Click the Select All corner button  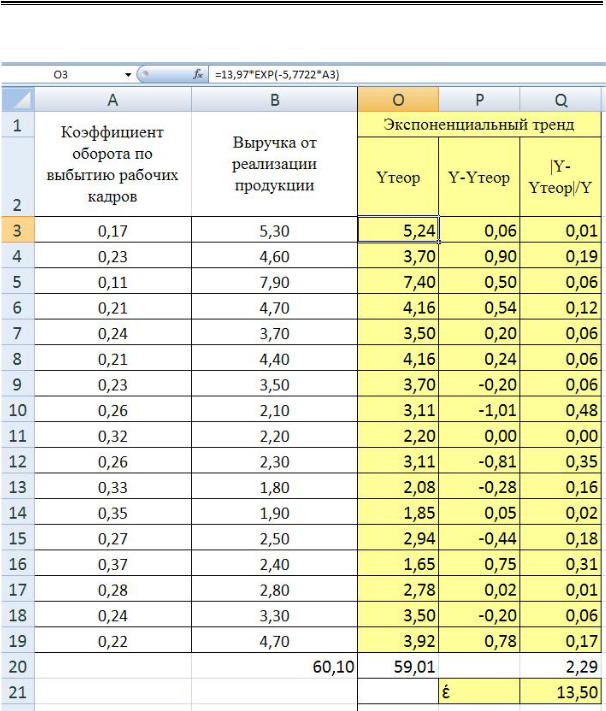[18, 99]
